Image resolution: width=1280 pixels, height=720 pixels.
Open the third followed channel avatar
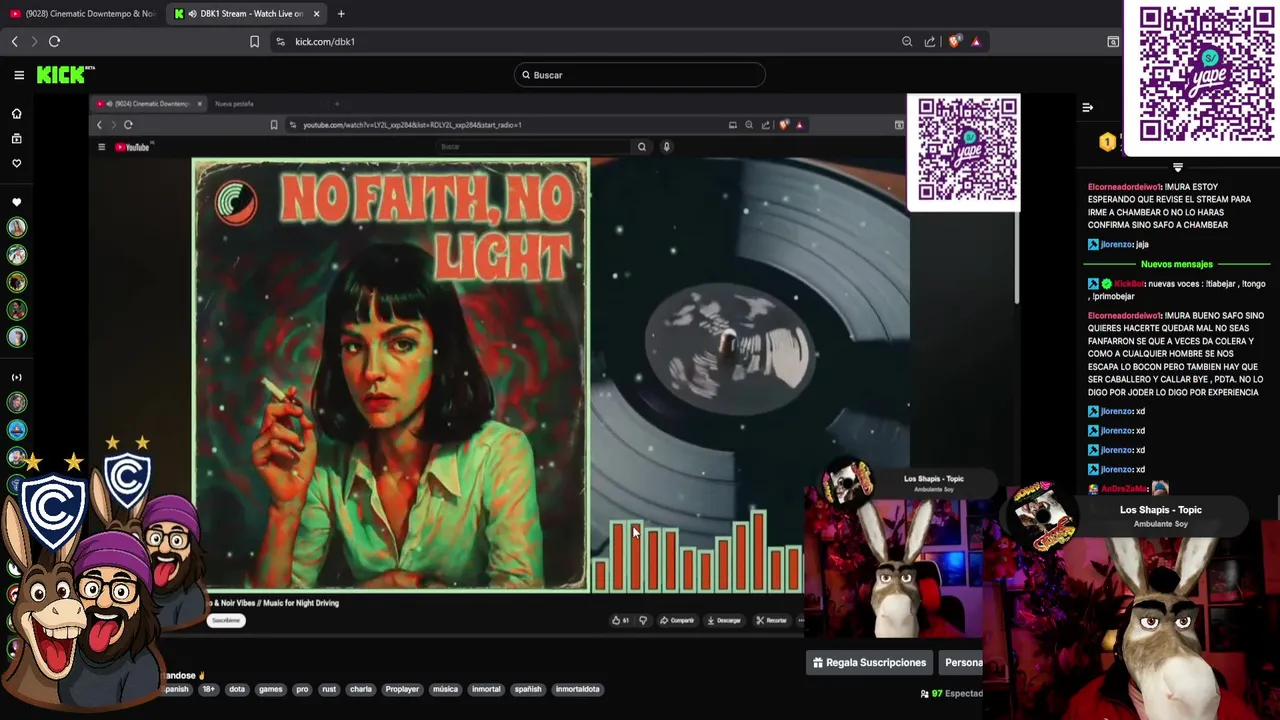click(x=17, y=283)
